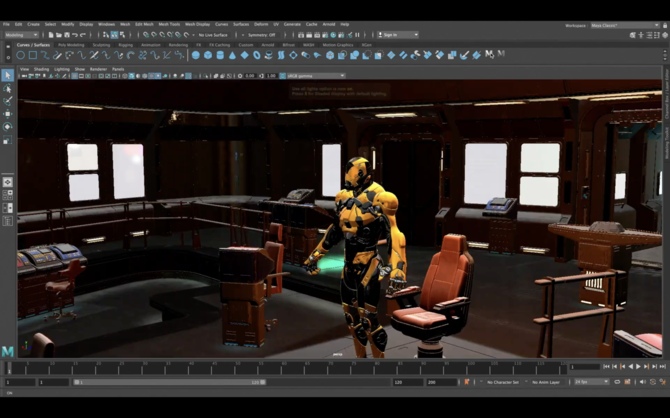Click the No Live Surface field
This screenshot has height=418, width=670.
(x=213, y=35)
